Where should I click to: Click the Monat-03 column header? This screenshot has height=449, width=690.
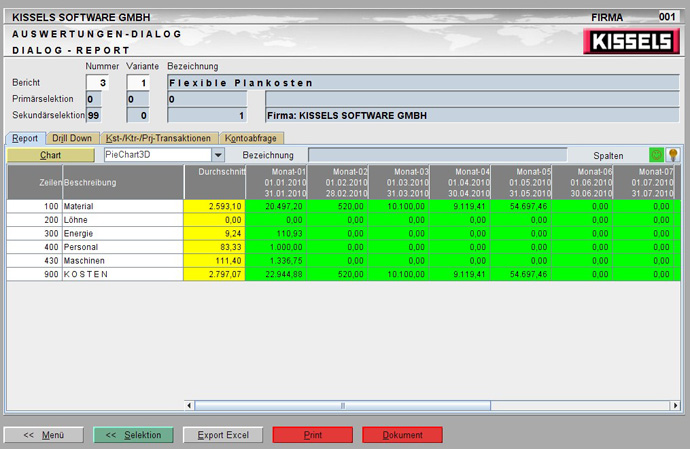pyautogui.click(x=398, y=182)
